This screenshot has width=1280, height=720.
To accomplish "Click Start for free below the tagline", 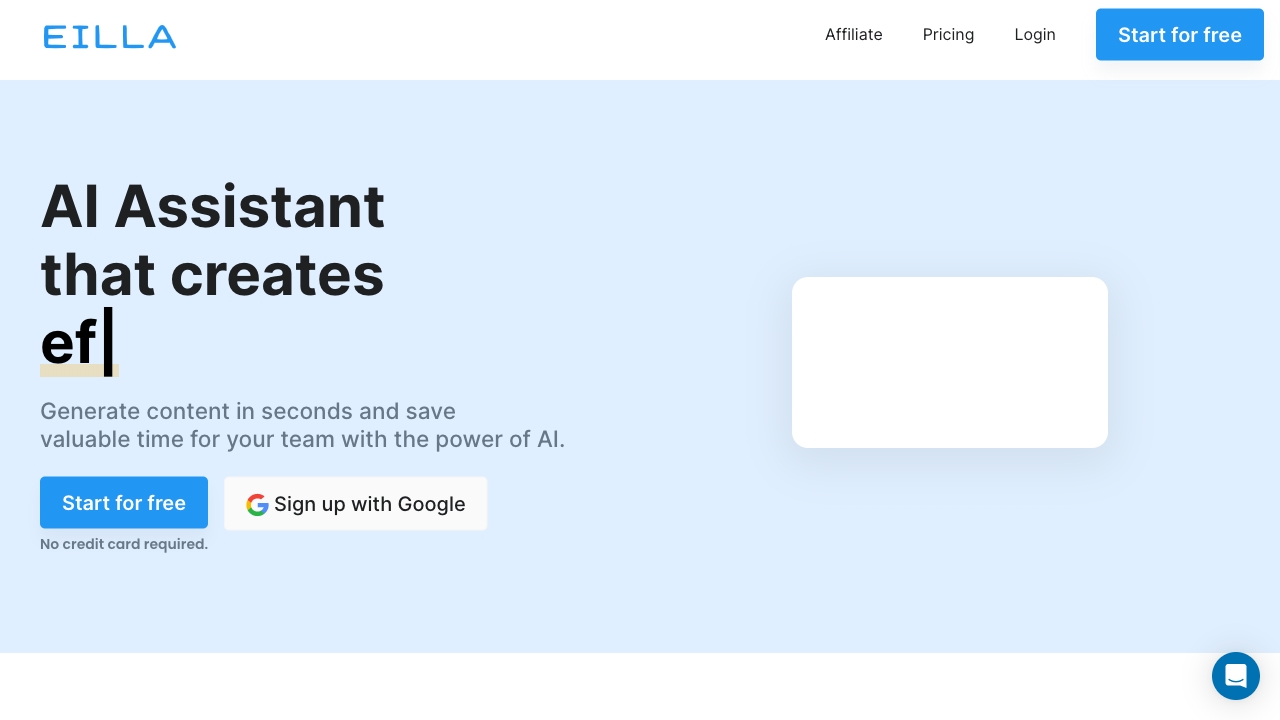I will [x=124, y=502].
